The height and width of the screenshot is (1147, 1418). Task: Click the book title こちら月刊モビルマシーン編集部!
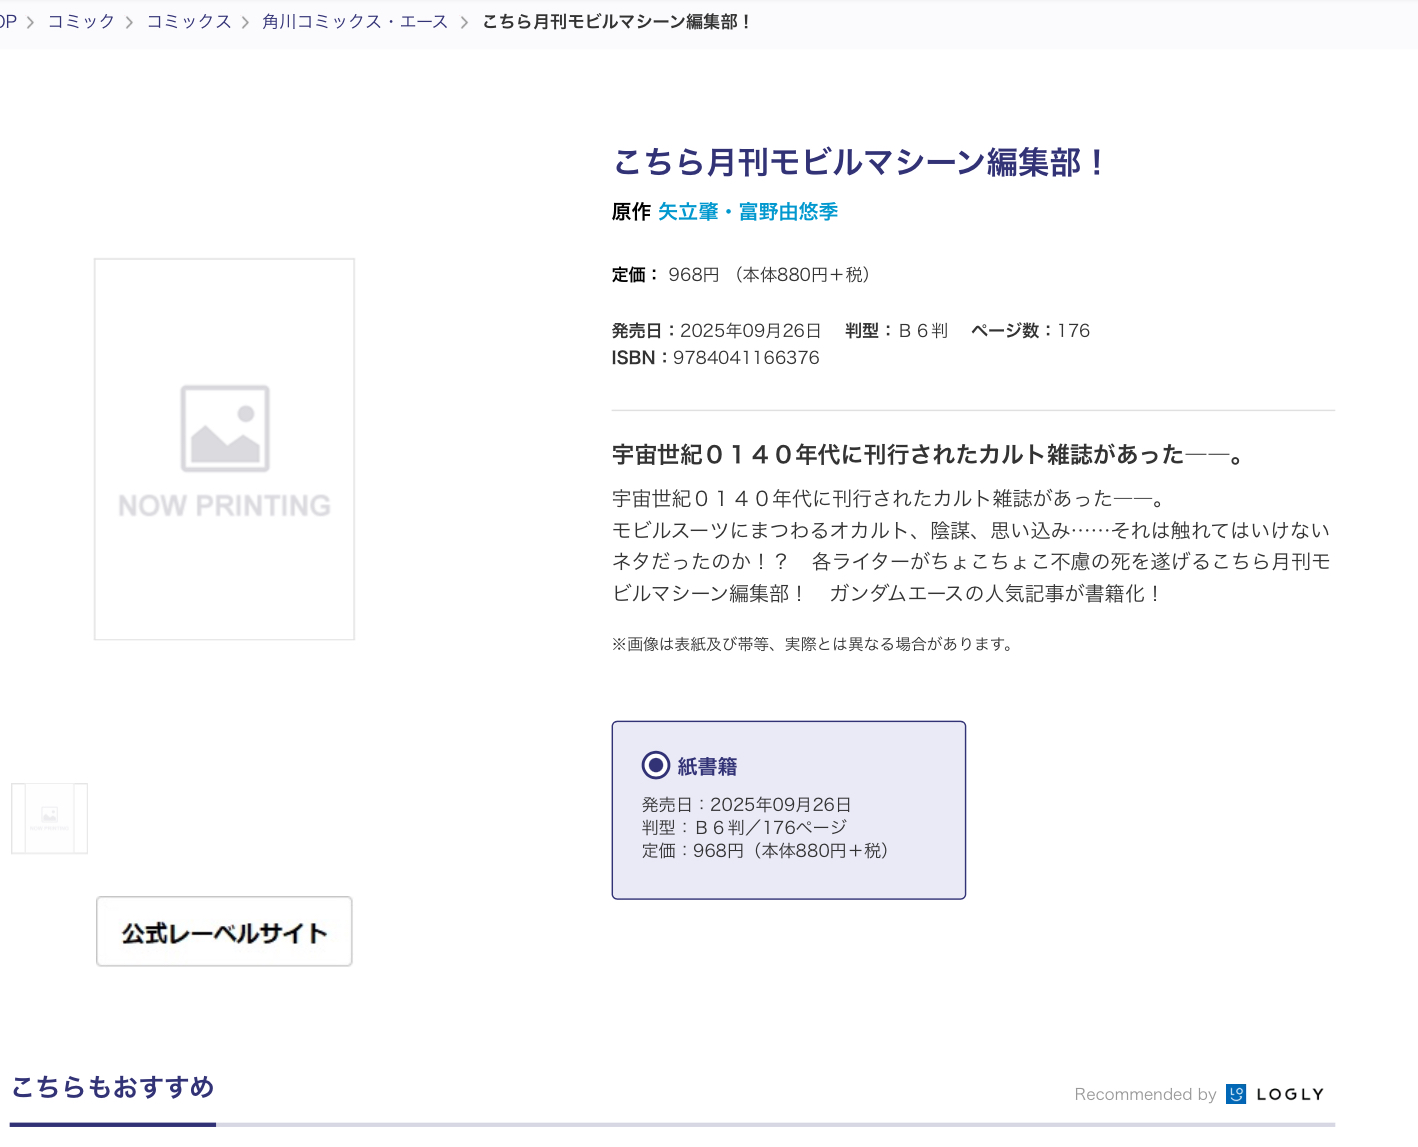click(x=860, y=162)
